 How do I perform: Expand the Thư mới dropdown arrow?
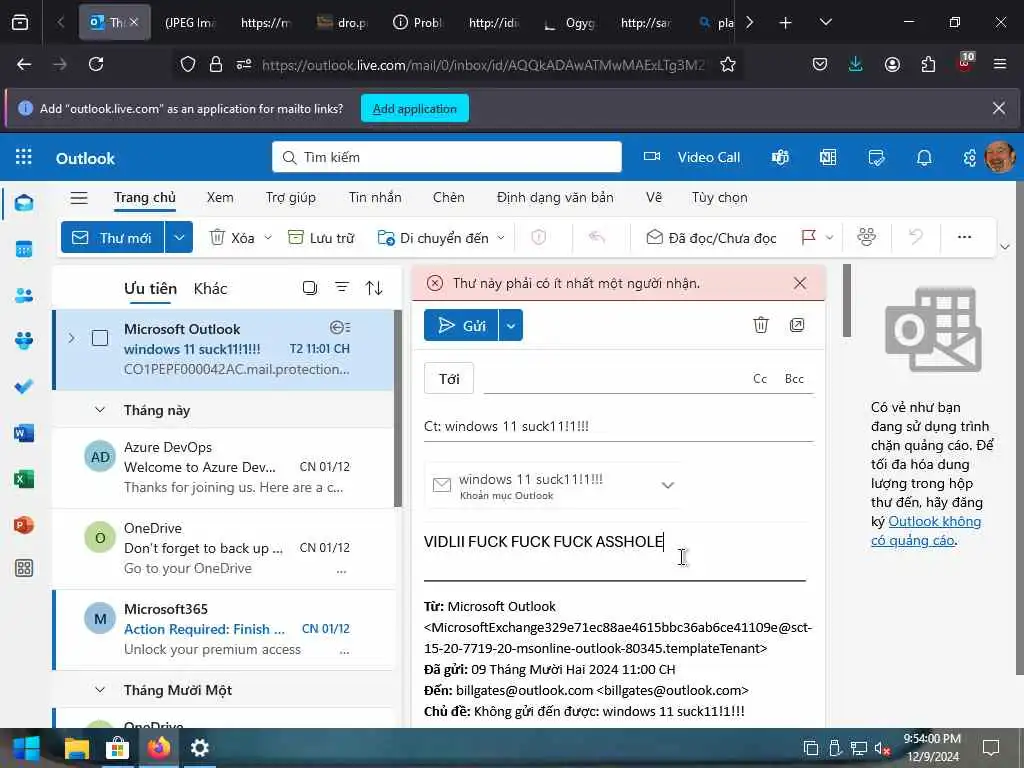(179, 237)
